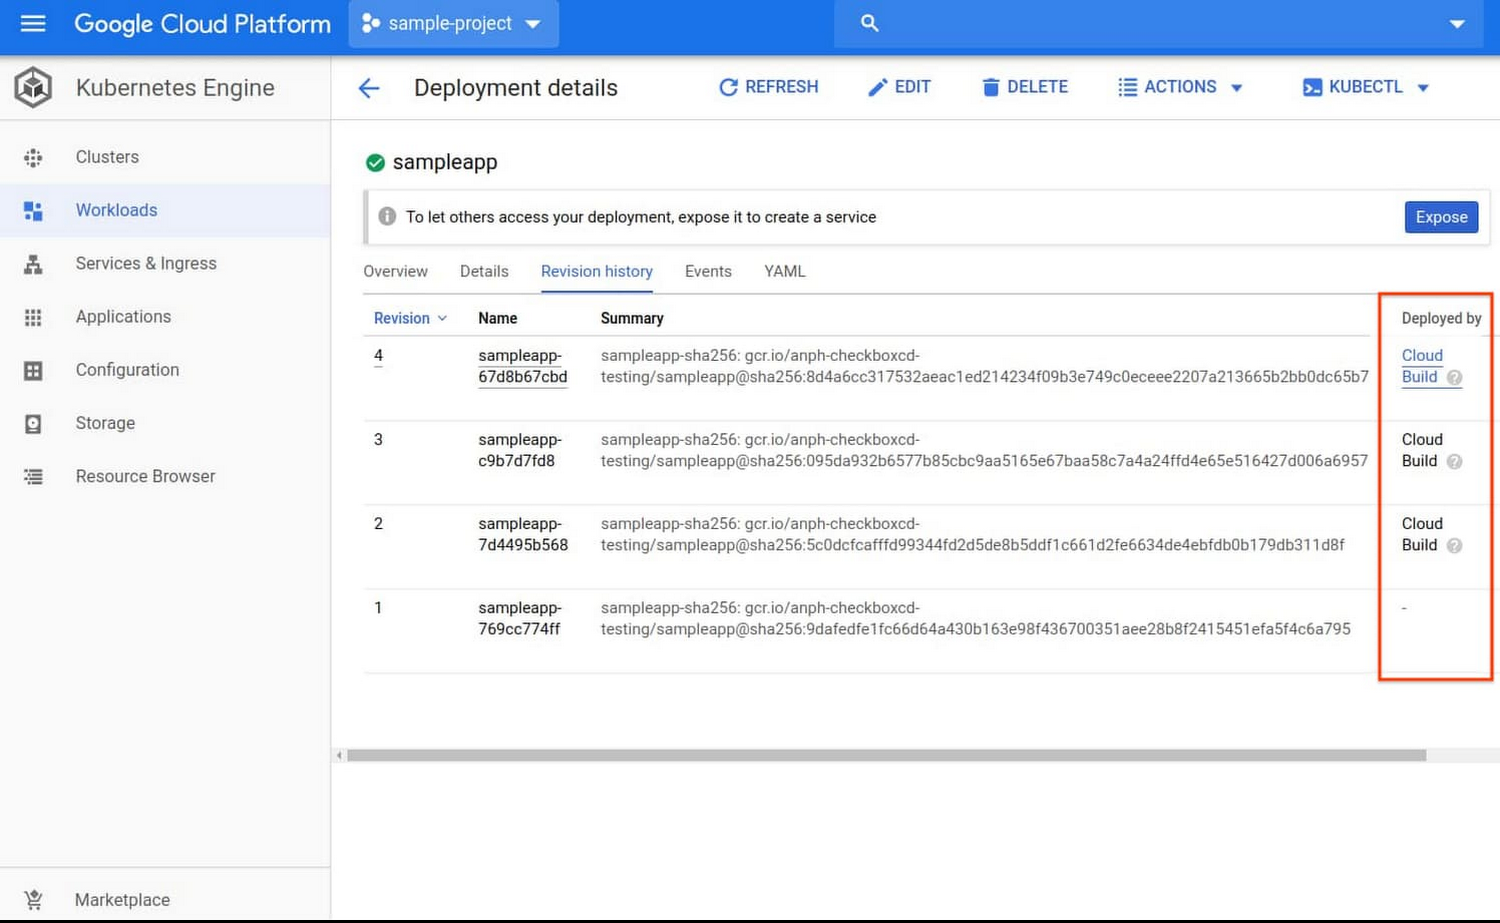Open Resource Browser in the sidebar

click(165, 477)
